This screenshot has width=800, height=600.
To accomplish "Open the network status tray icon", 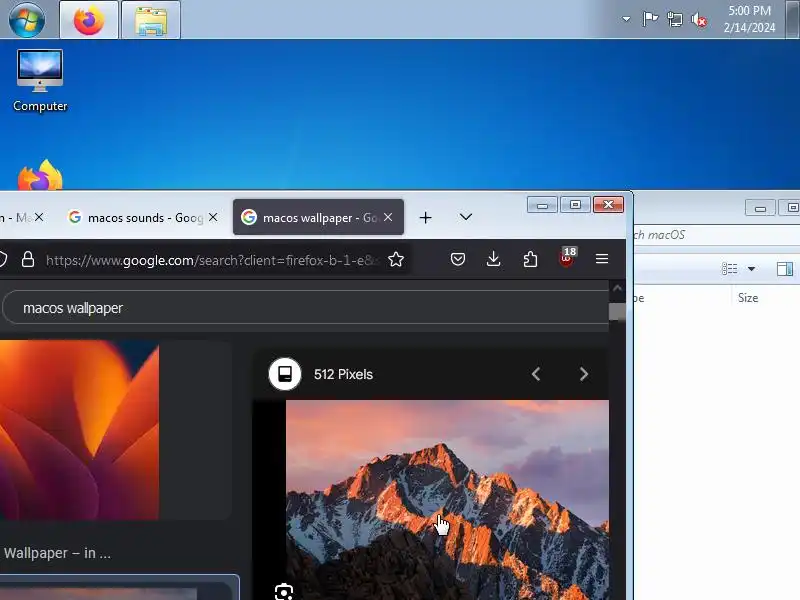I will (x=674, y=19).
